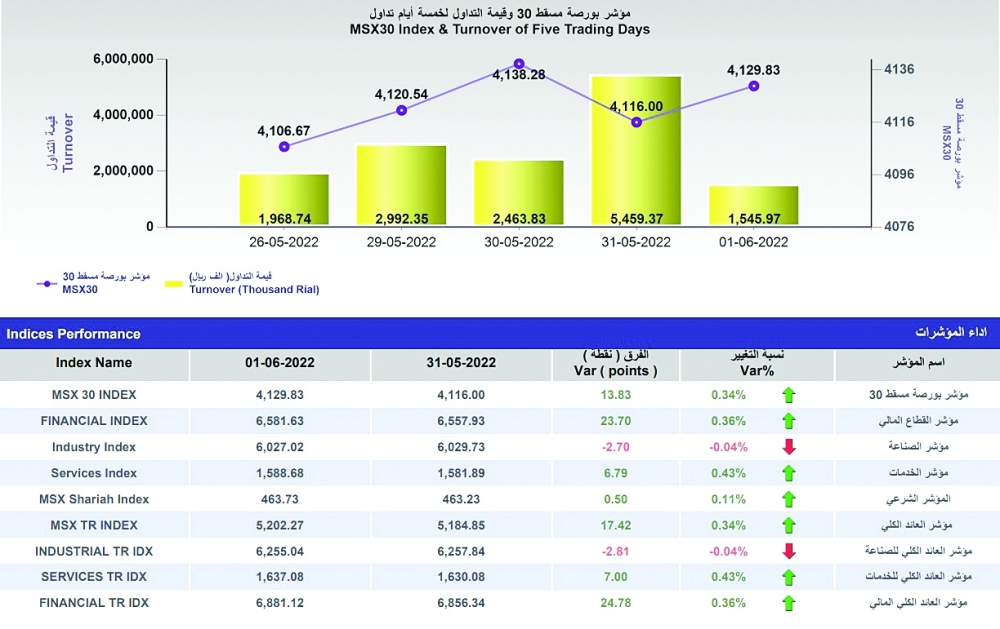
Task: Click the red down arrow for INDUSTRIAL TR IDX
Action: click(x=789, y=551)
